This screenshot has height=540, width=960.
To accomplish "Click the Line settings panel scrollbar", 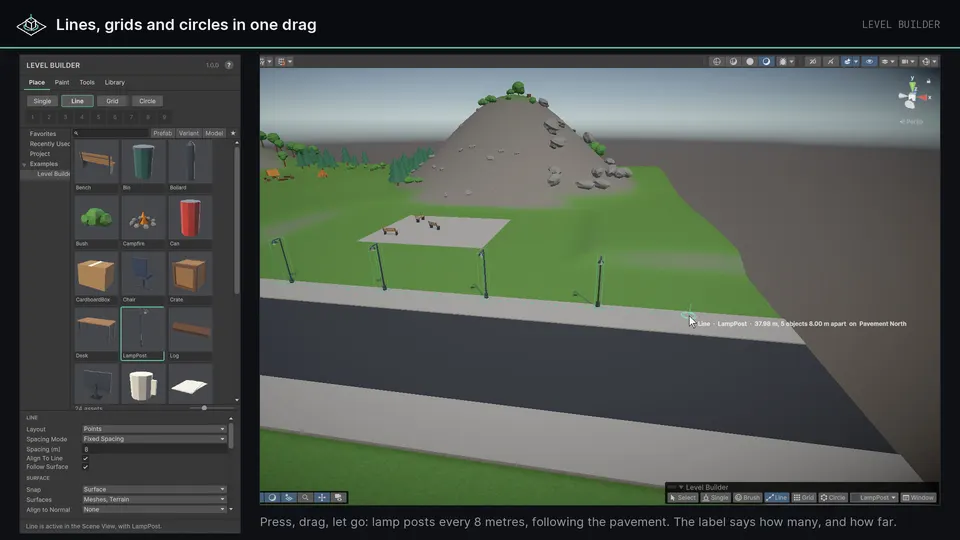I will (x=231, y=436).
